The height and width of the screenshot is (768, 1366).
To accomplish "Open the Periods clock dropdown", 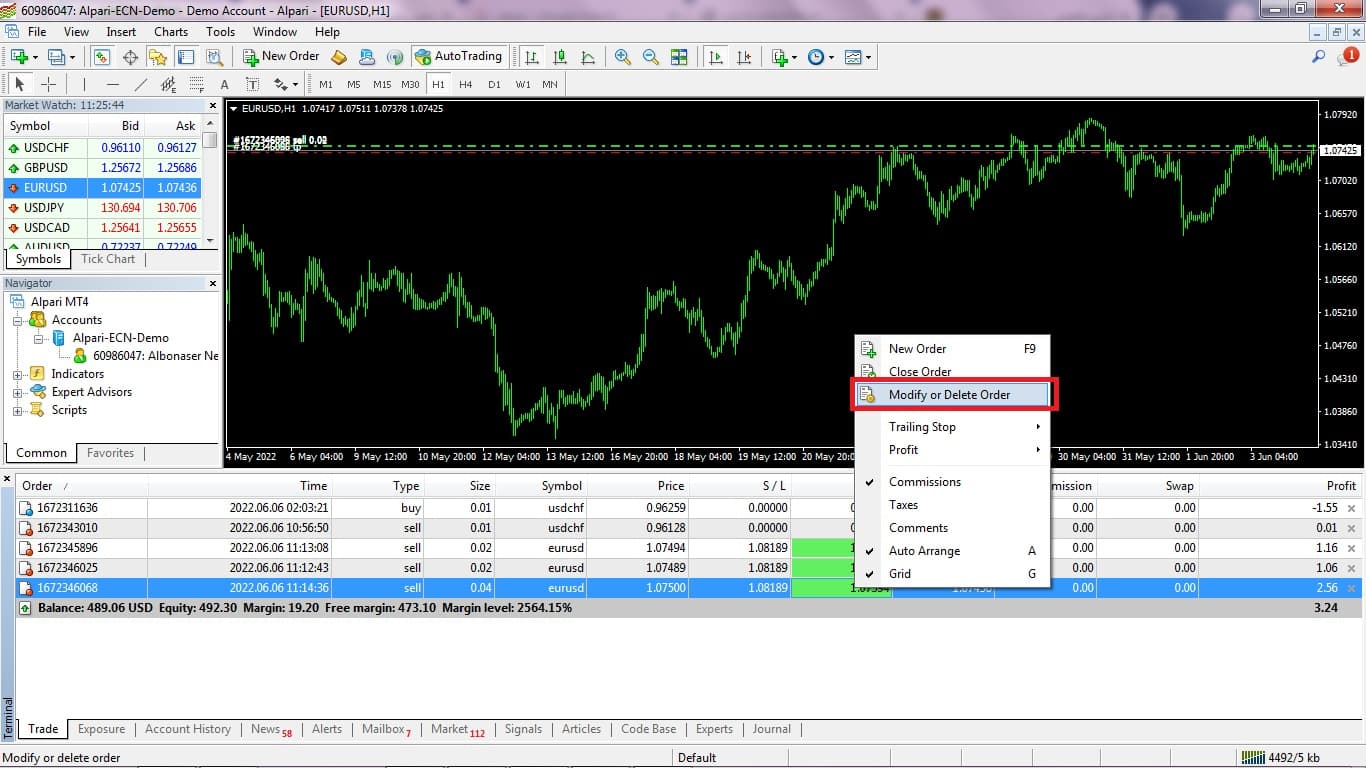I will coord(820,57).
